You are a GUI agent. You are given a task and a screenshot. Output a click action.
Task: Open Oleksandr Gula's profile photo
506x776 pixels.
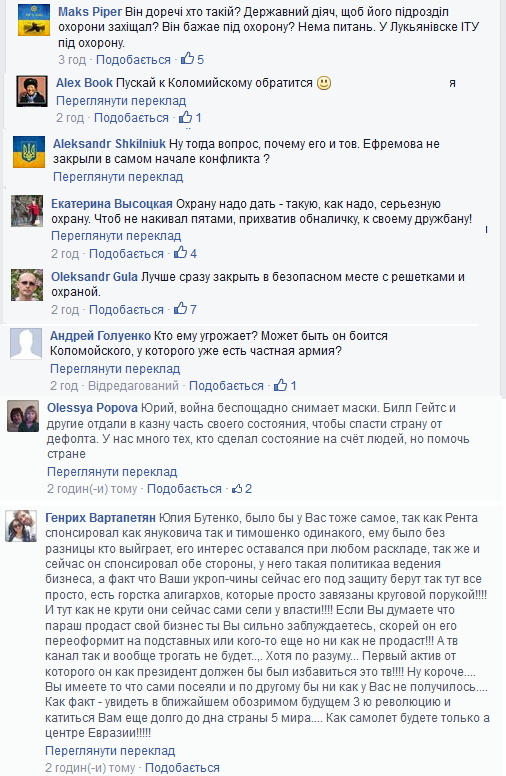[27, 285]
